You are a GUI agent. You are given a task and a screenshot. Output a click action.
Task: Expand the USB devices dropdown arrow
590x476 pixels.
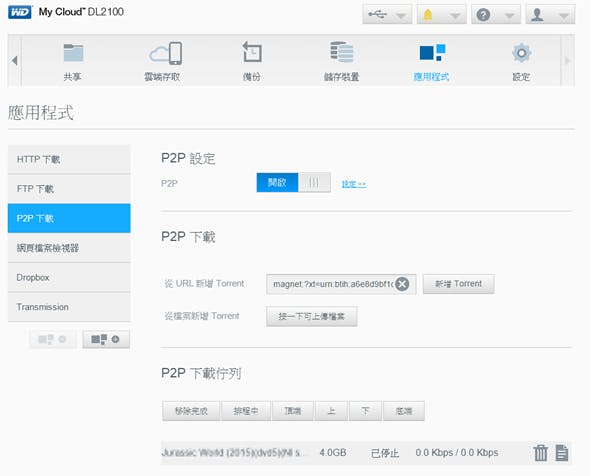click(x=401, y=16)
